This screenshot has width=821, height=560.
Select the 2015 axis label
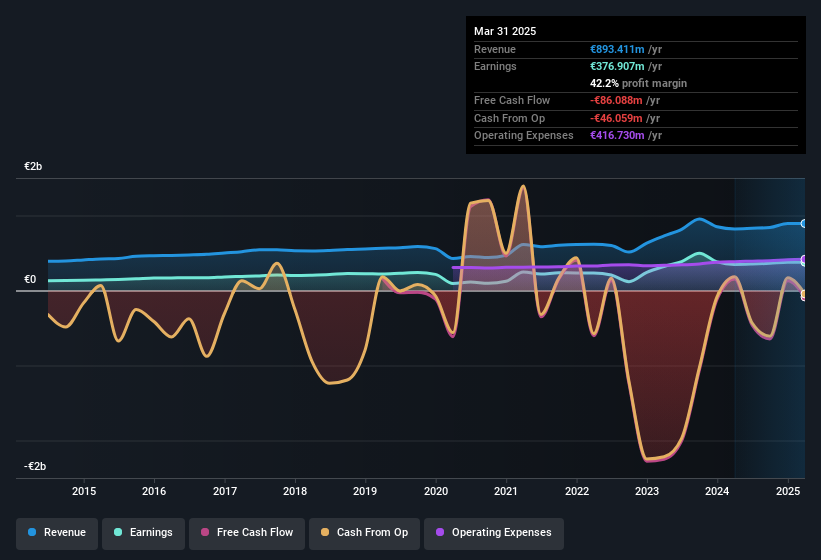(x=84, y=491)
